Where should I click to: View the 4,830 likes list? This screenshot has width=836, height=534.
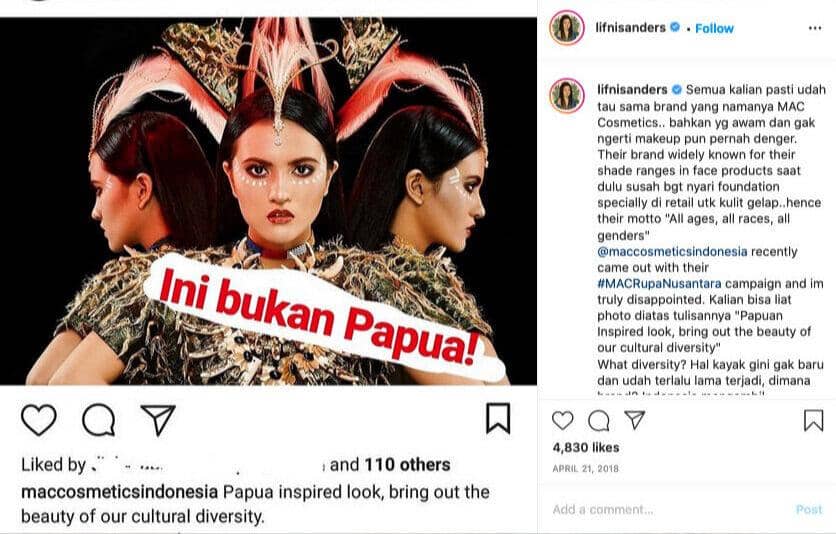click(585, 447)
